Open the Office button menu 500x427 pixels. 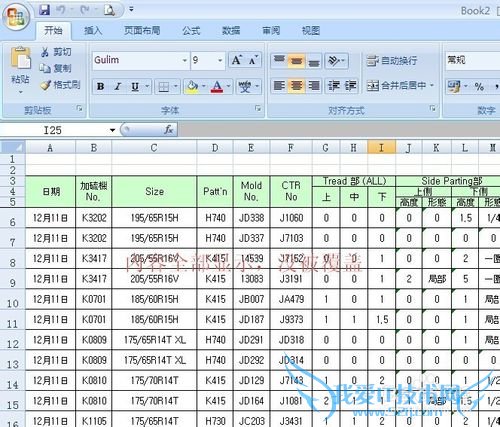point(15,17)
